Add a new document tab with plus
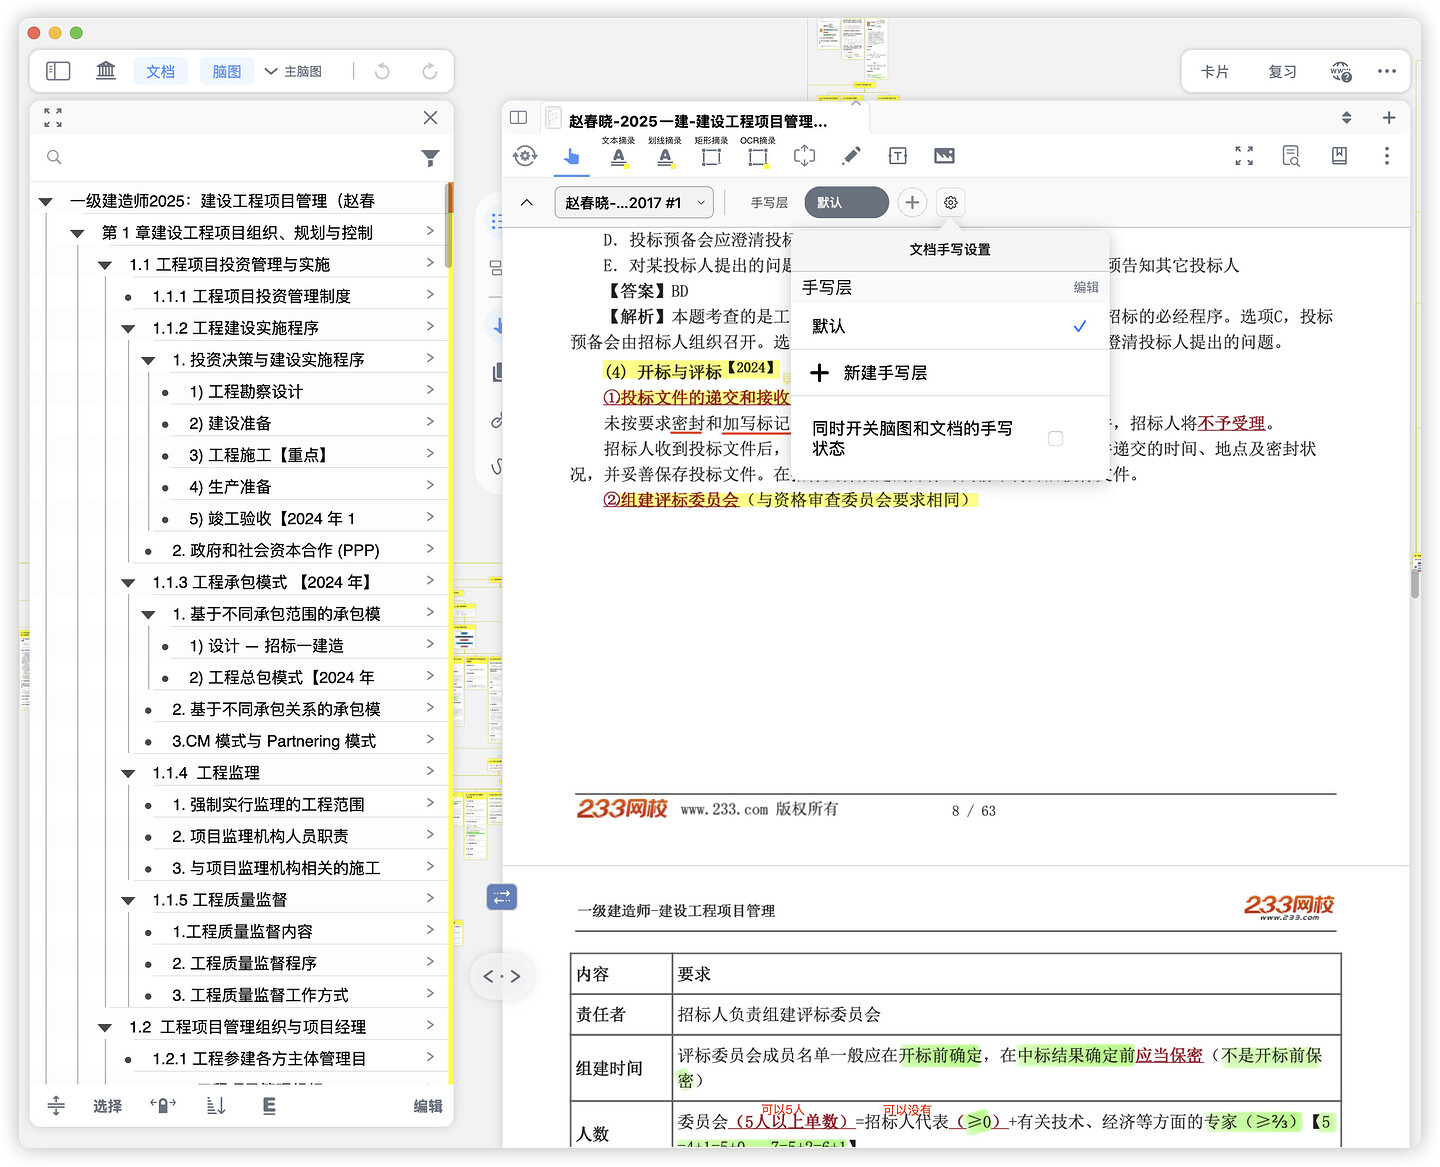Screen dimensions: 1440x1167 pos(1389,117)
